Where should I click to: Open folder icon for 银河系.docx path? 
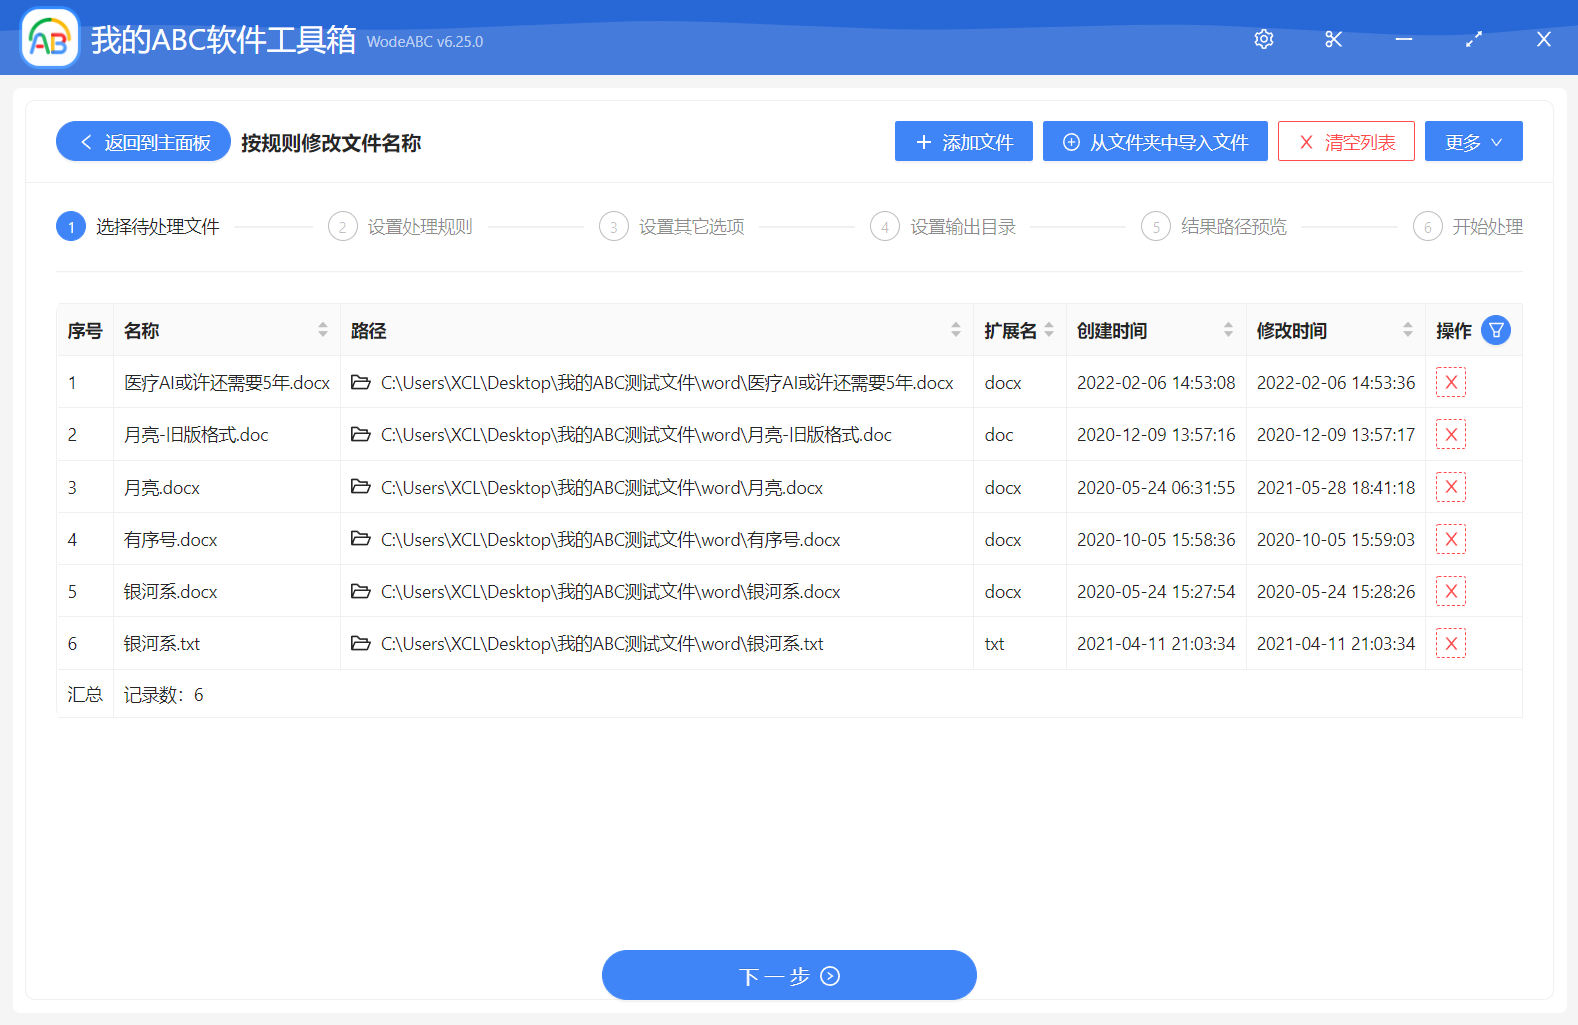pos(361,591)
